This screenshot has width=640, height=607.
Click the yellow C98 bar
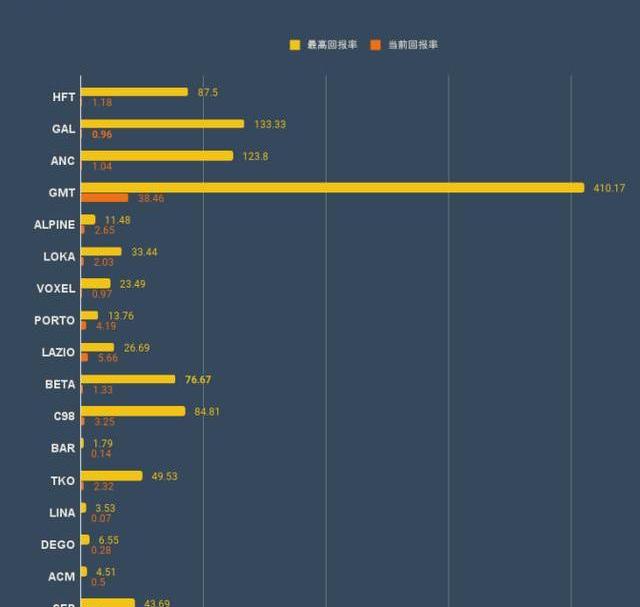pos(133,411)
